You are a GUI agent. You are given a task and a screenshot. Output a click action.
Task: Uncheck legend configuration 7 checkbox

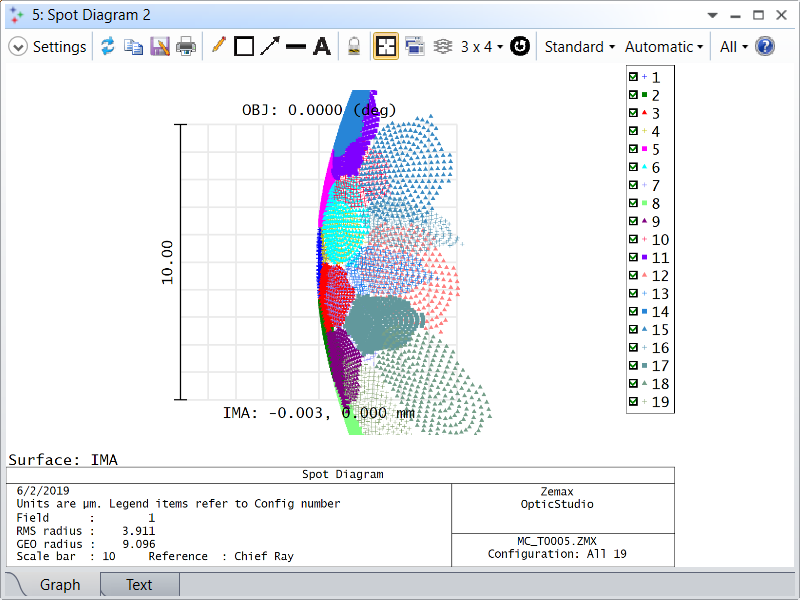(633, 185)
